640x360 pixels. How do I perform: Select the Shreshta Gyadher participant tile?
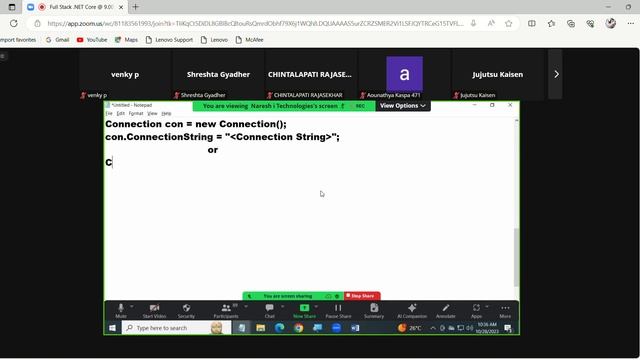218,74
